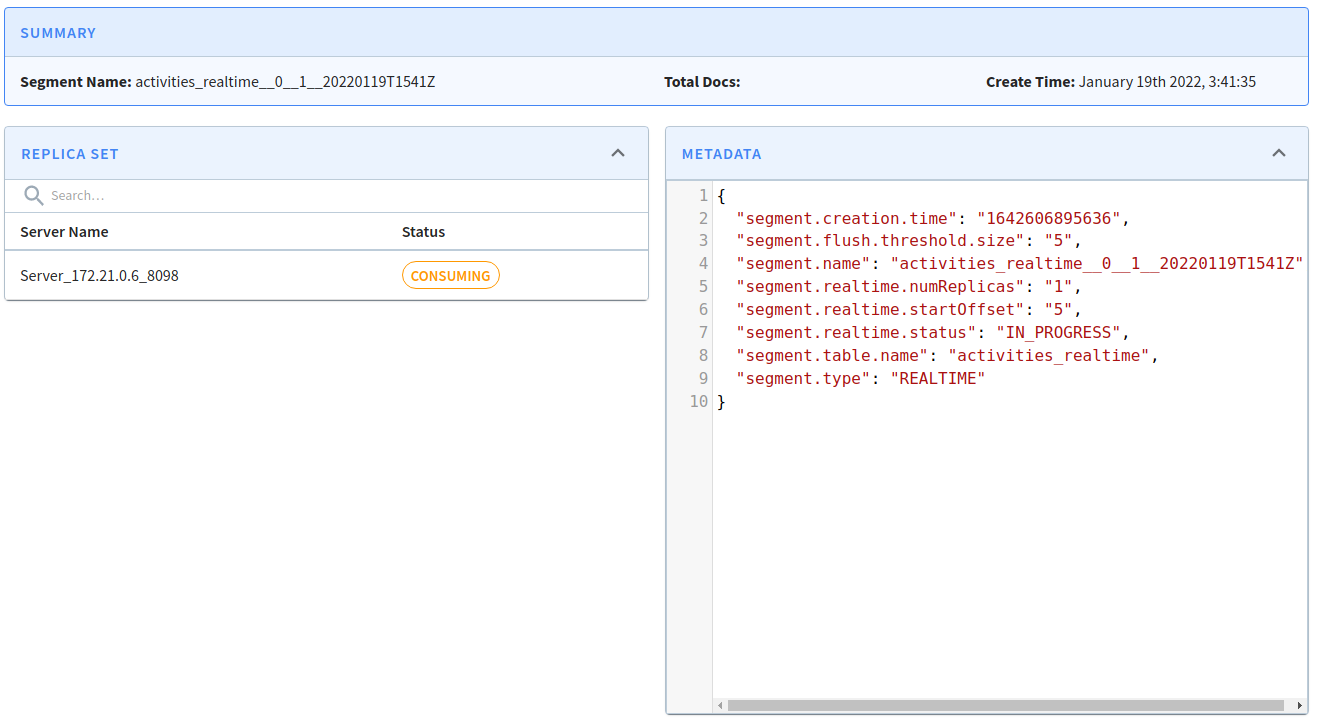
Task: Click the right scroll arrow of the Metadata scrollbar
Action: (x=1298, y=705)
